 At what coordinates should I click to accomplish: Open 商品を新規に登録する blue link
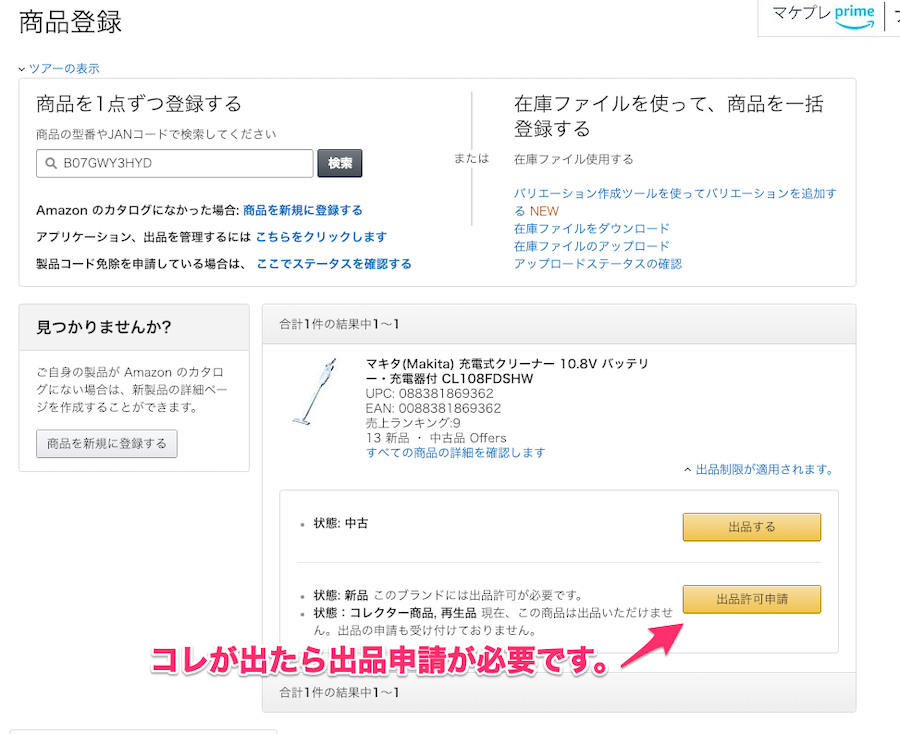(x=302, y=210)
